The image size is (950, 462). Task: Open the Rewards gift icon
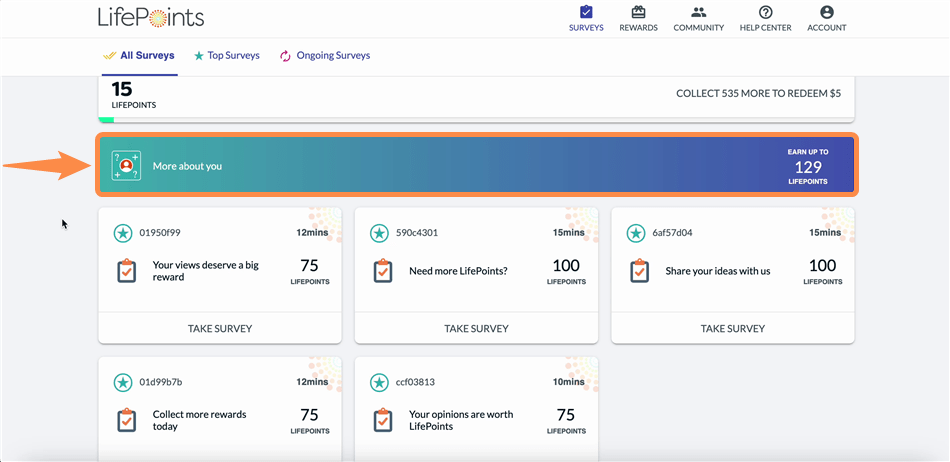point(638,12)
